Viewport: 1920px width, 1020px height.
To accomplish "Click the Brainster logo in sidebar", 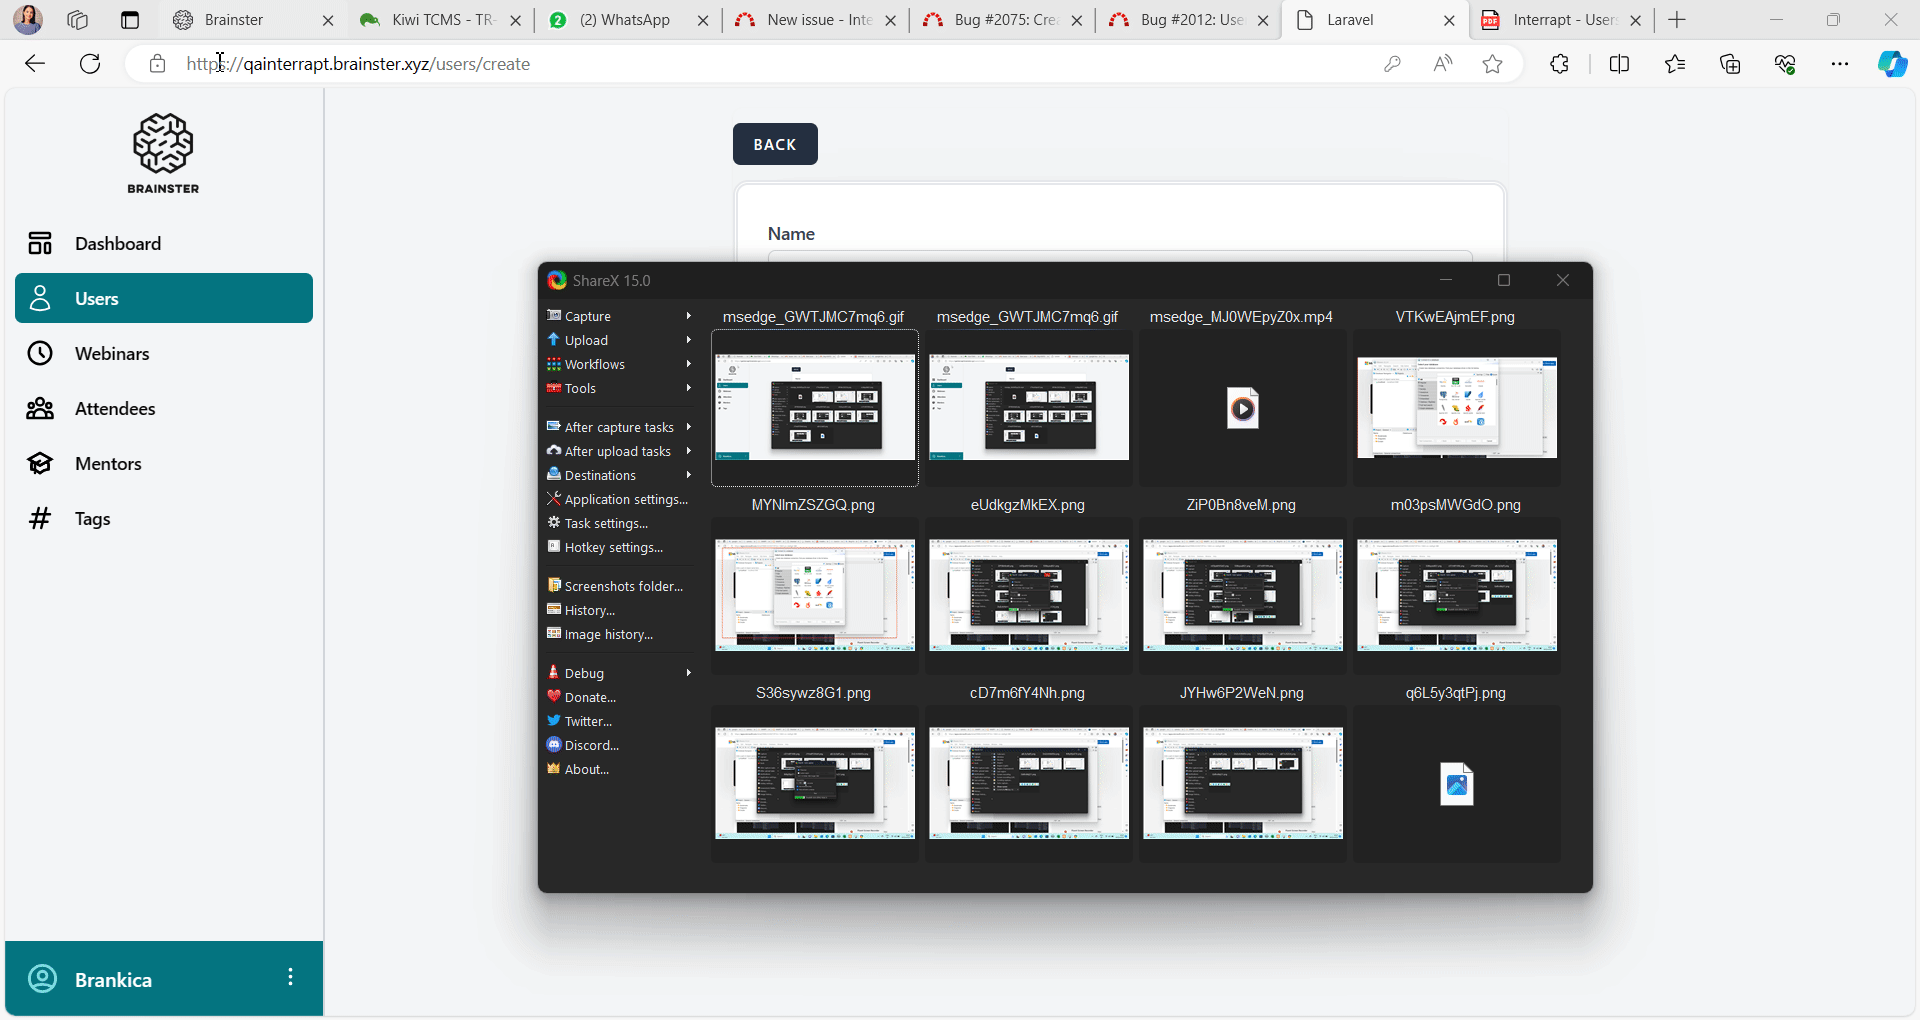I will pyautogui.click(x=163, y=153).
